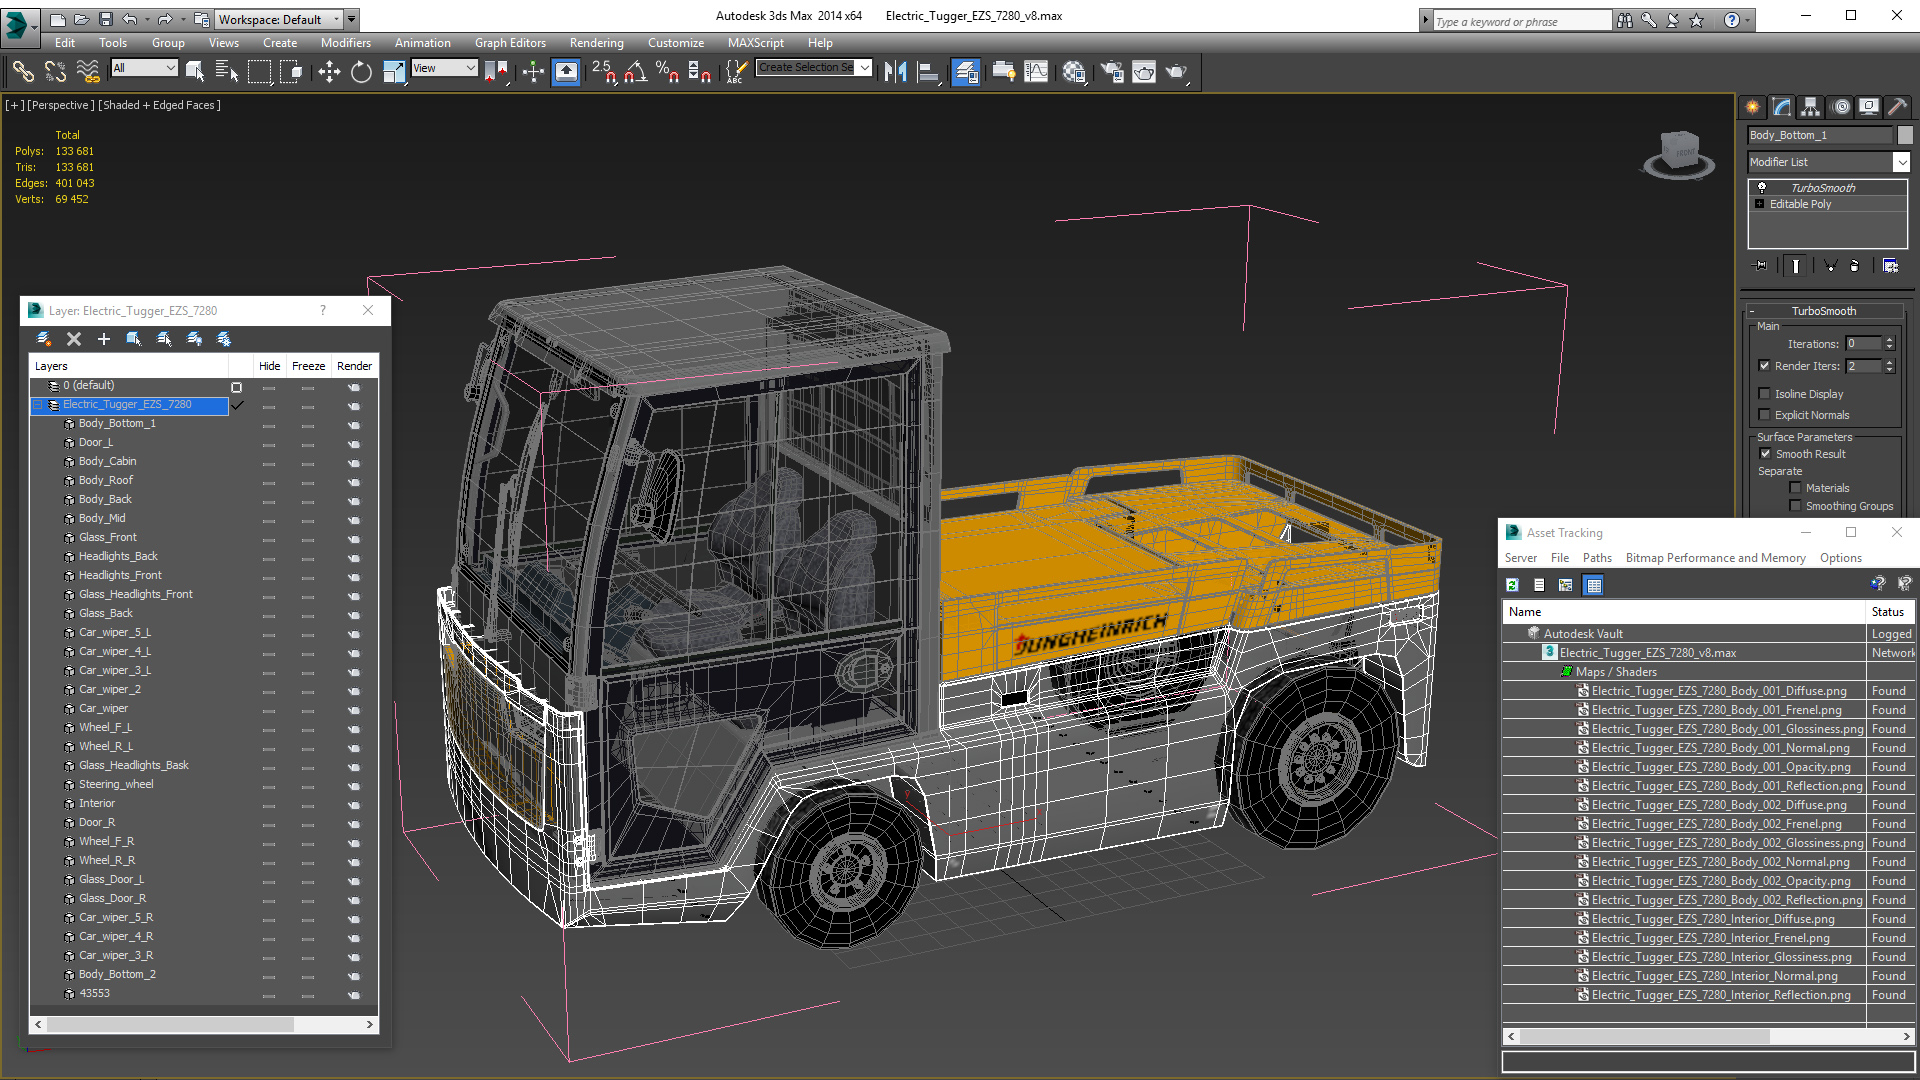Delete layer using X icon in Layer dialog
Viewport: 1920px width, 1080px height.
(73, 339)
